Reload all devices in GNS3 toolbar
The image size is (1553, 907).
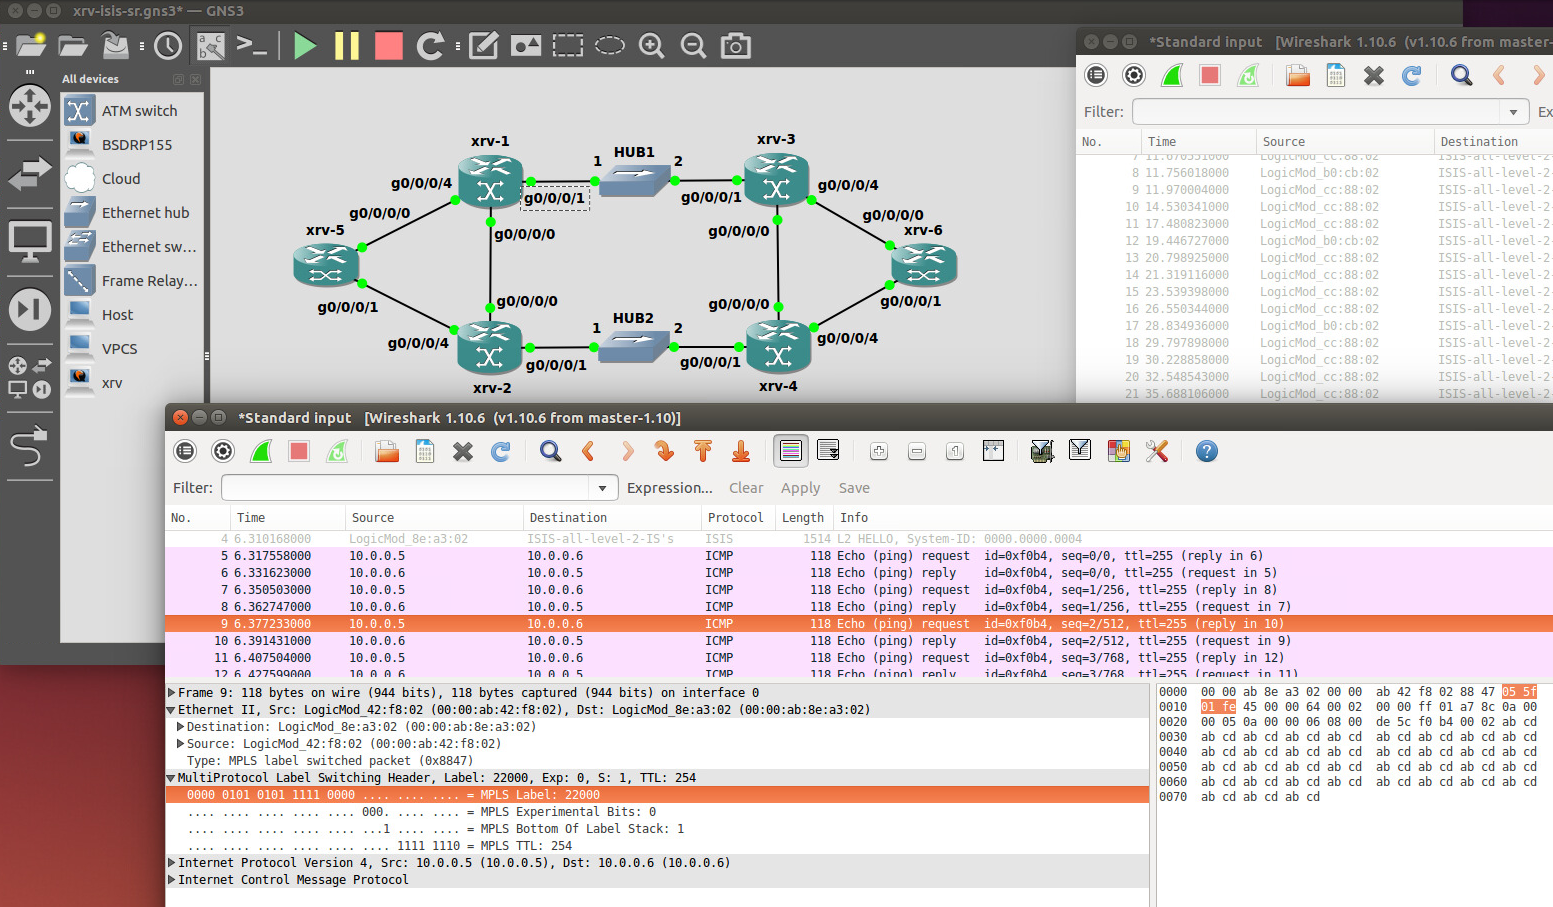point(430,46)
